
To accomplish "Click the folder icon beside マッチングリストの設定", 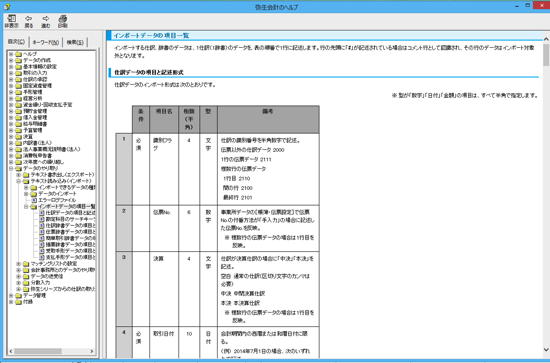I will click(26, 264).
